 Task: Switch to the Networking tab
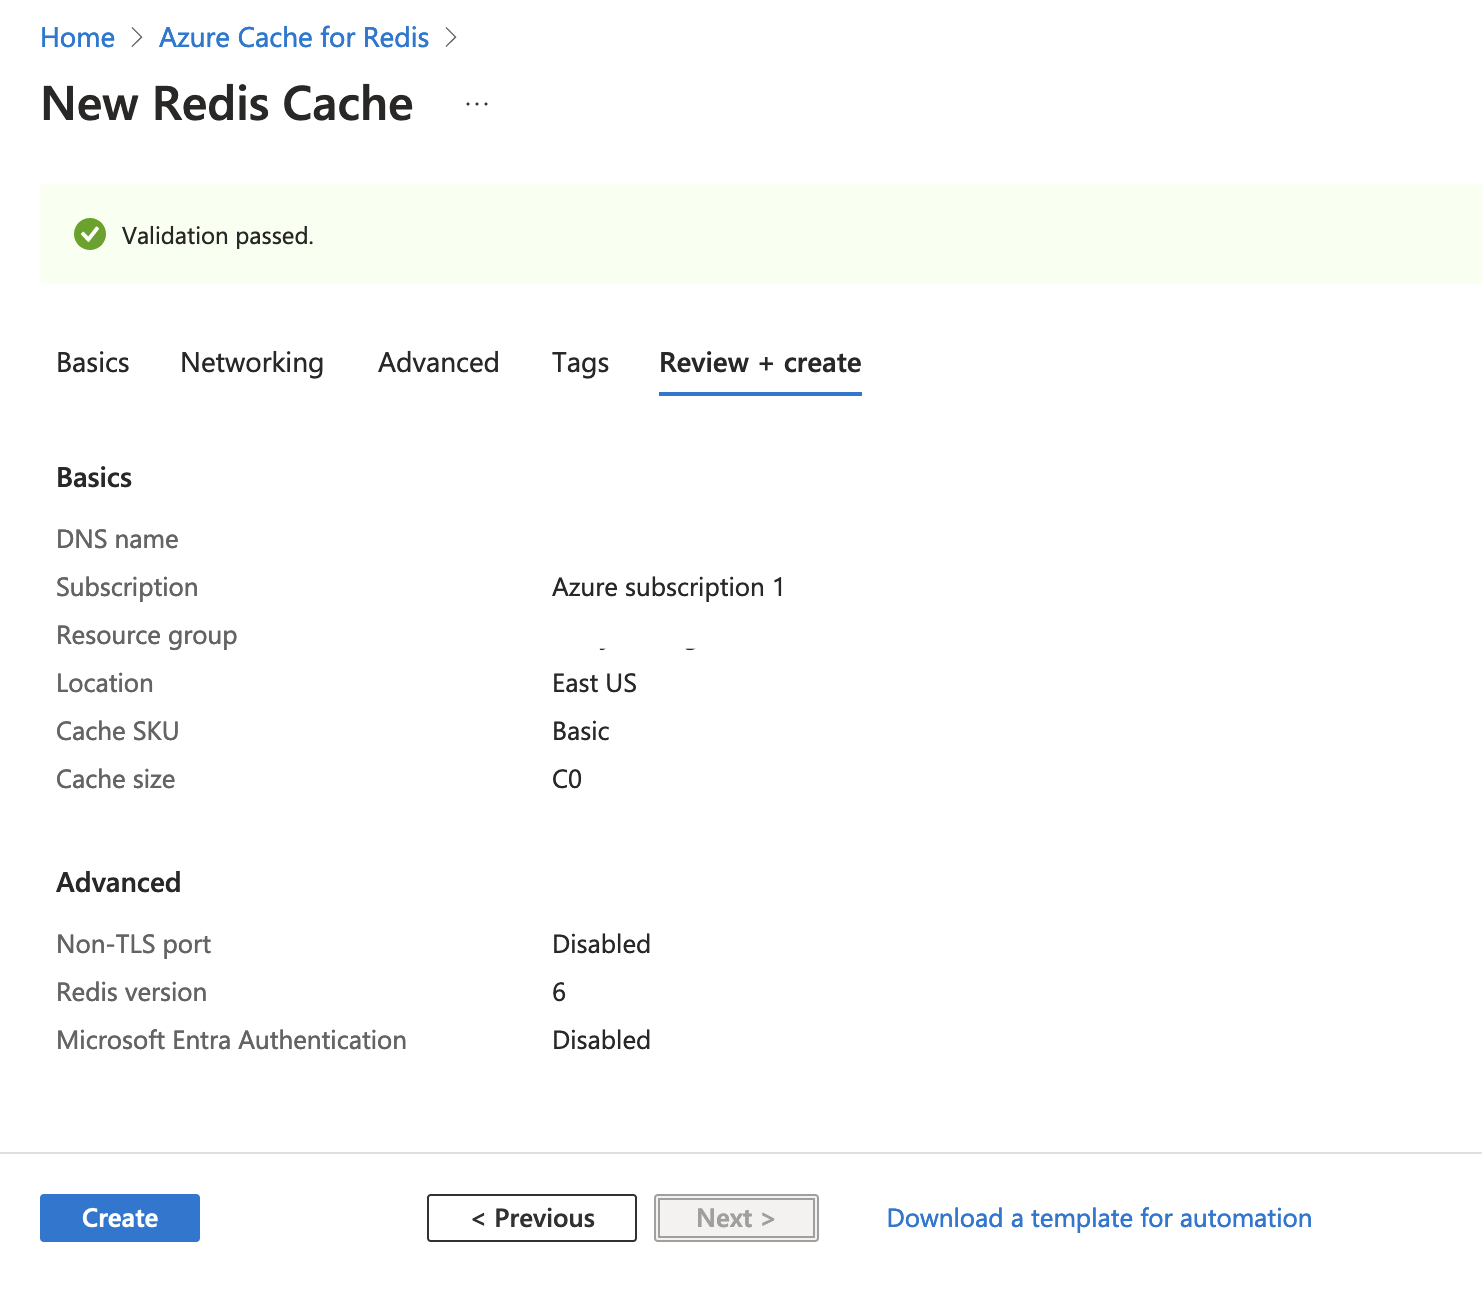[251, 363]
